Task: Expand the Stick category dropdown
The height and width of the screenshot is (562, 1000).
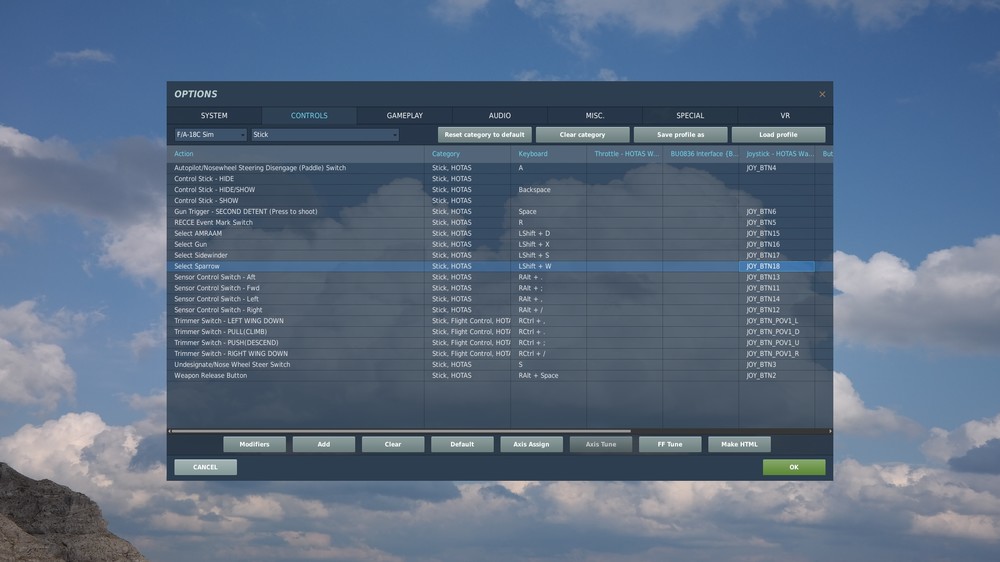Action: point(325,135)
